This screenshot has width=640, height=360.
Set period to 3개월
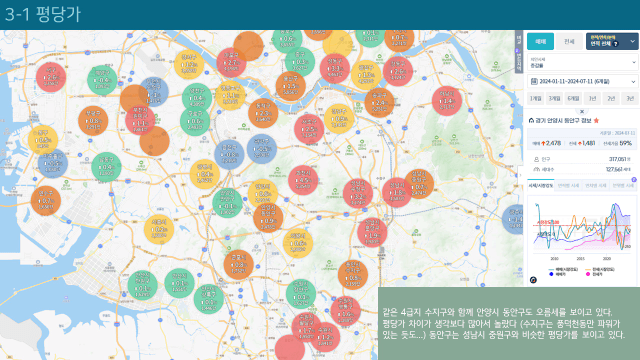[x=554, y=98]
